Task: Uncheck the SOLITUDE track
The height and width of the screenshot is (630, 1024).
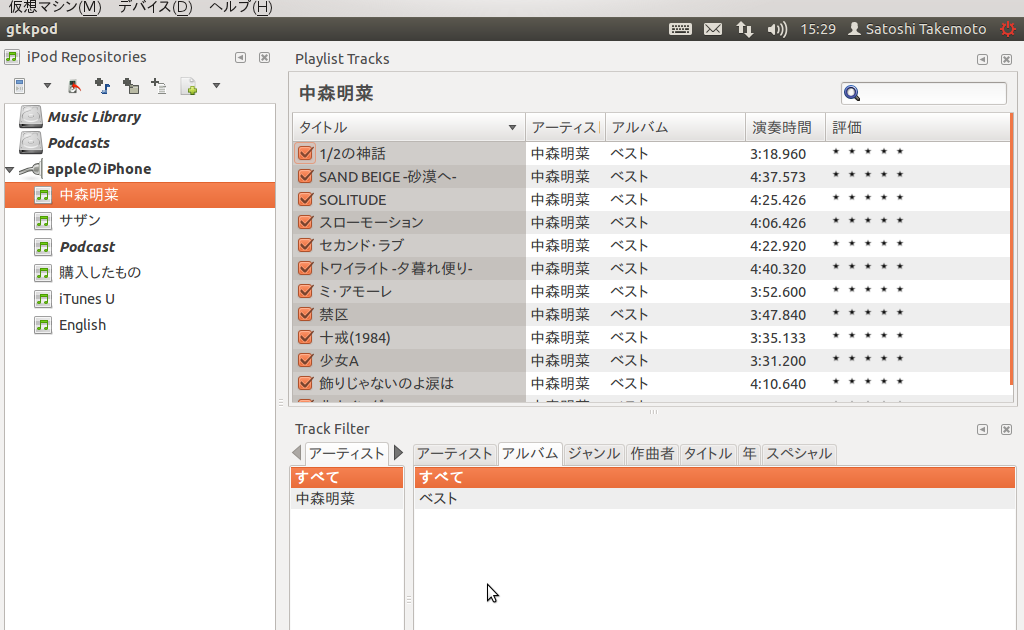Action: [305, 199]
